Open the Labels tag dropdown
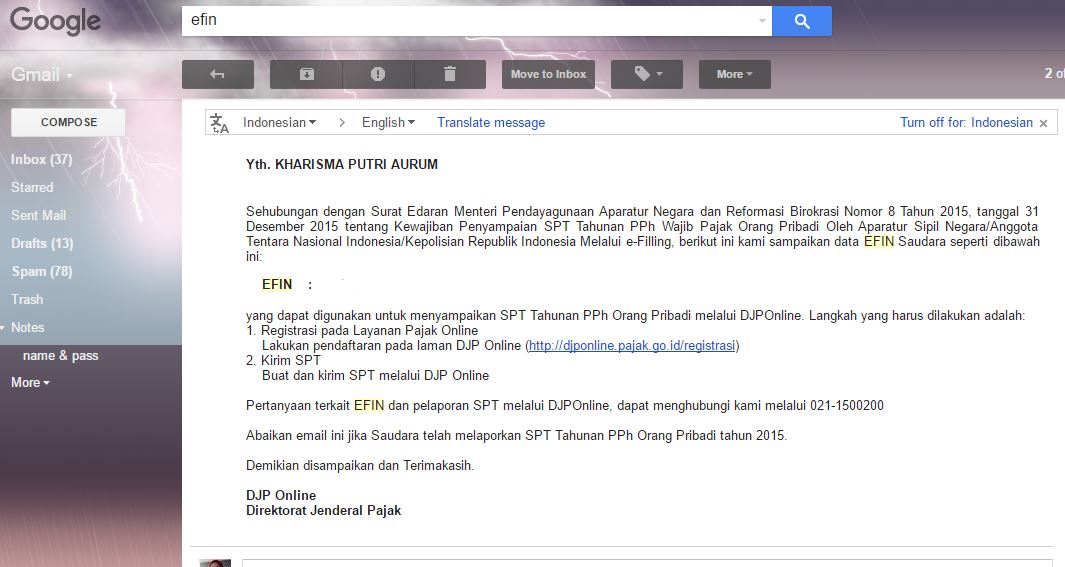 (x=647, y=74)
